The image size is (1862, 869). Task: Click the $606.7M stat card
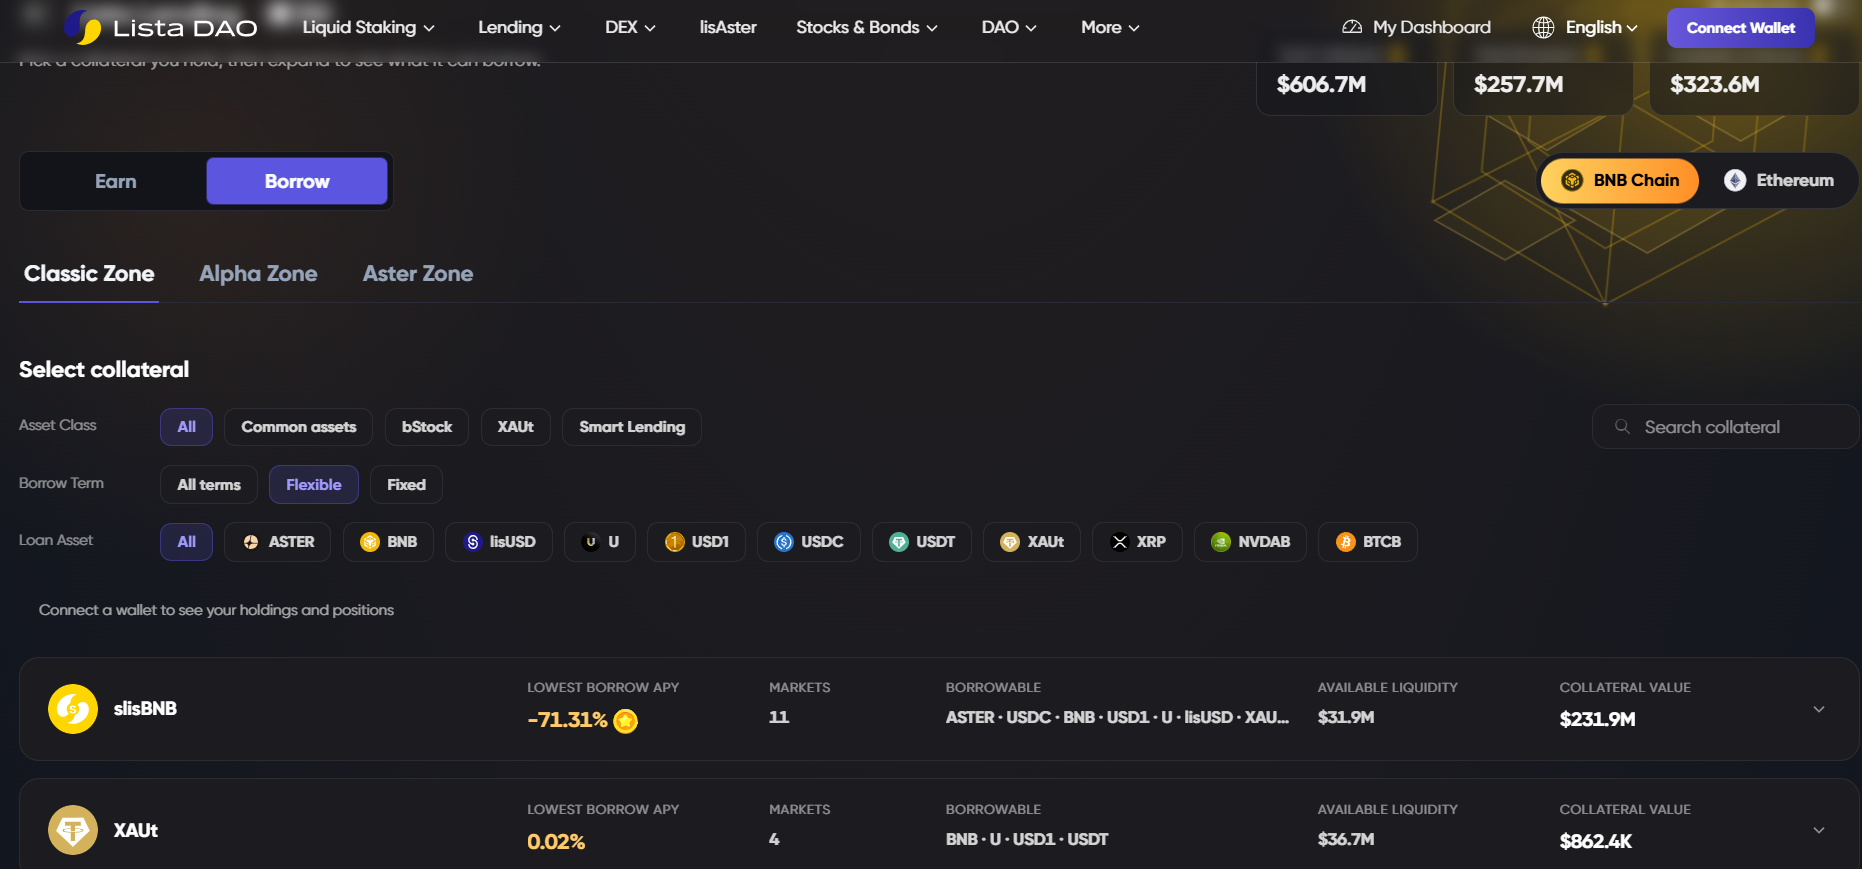point(1346,84)
